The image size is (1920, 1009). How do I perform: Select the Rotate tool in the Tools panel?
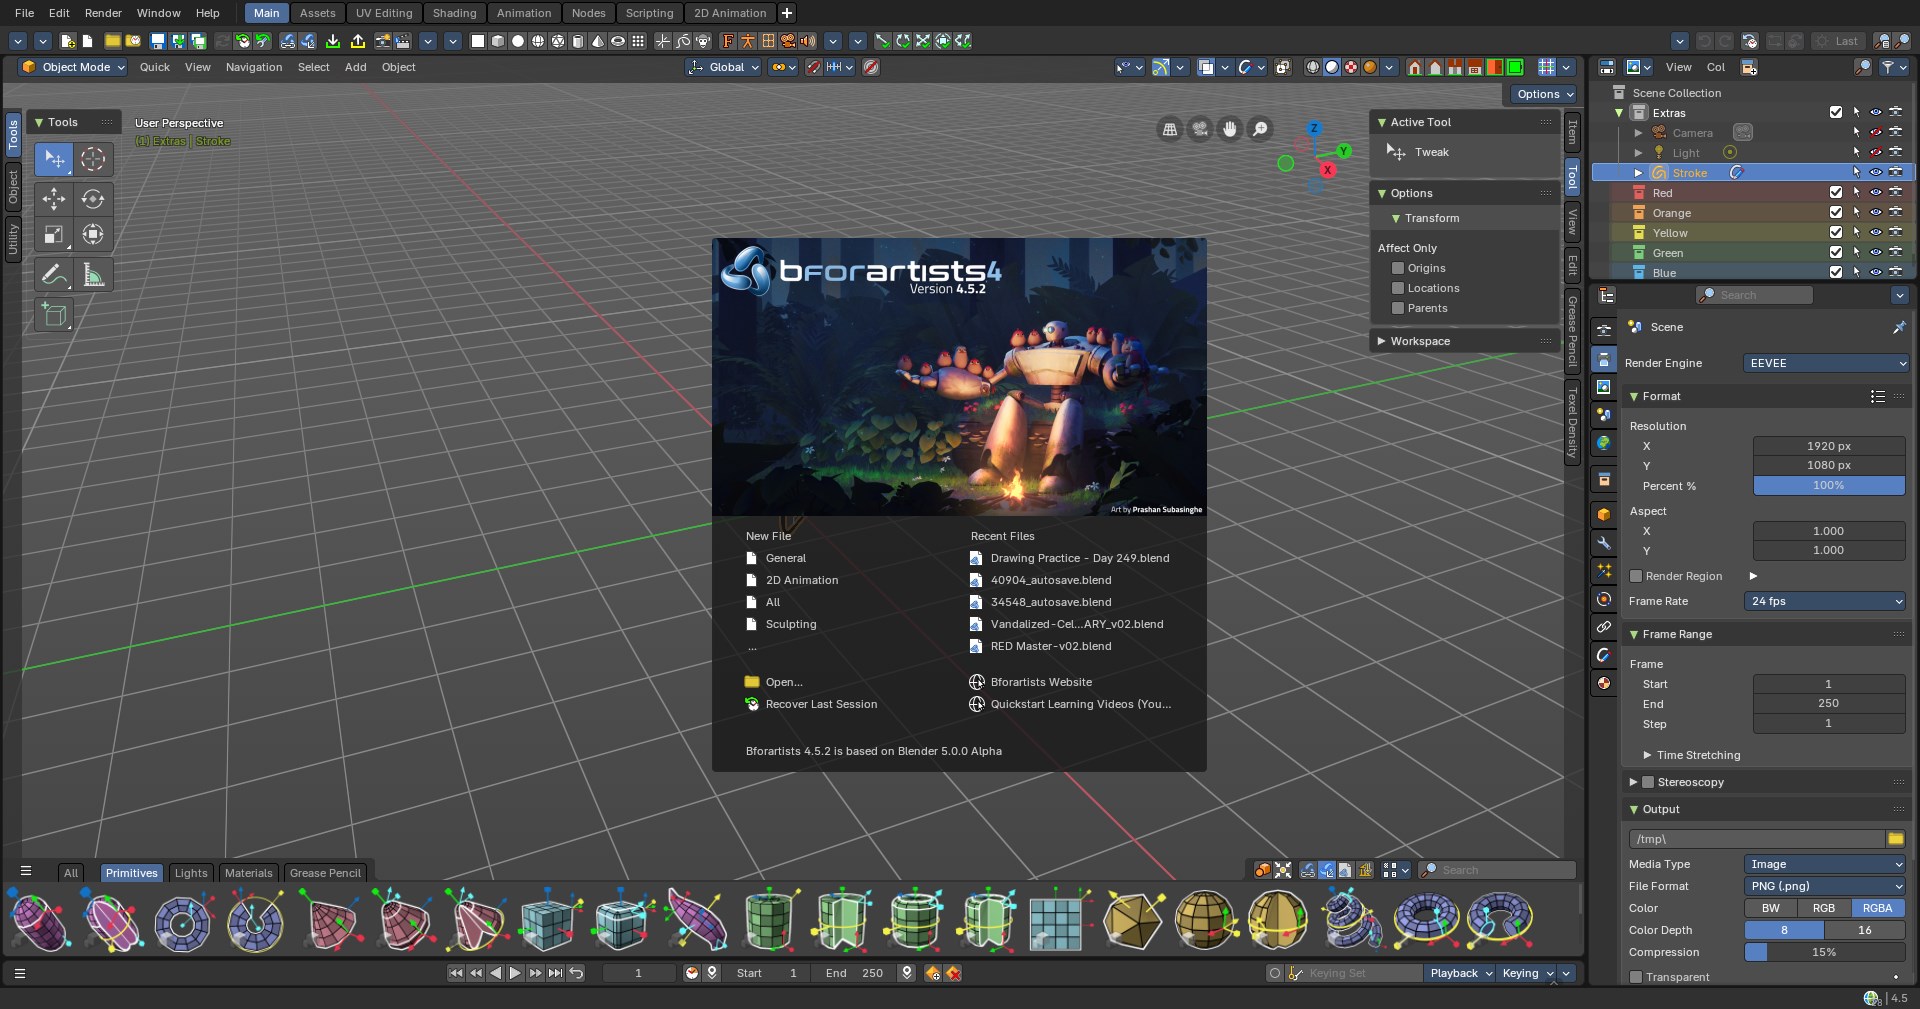pyautogui.click(x=93, y=199)
